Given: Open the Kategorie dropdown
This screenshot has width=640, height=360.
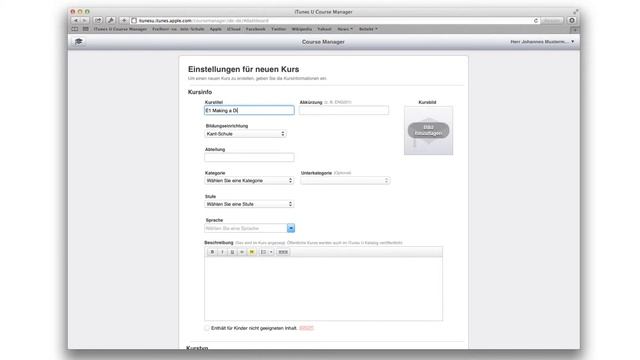Looking at the screenshot, I should (x=249, y=180).
